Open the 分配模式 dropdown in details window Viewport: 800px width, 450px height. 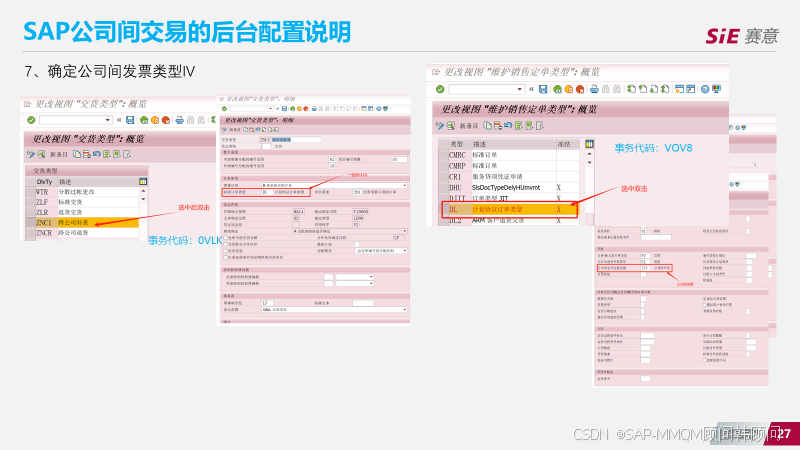click(x=405, y=251)
